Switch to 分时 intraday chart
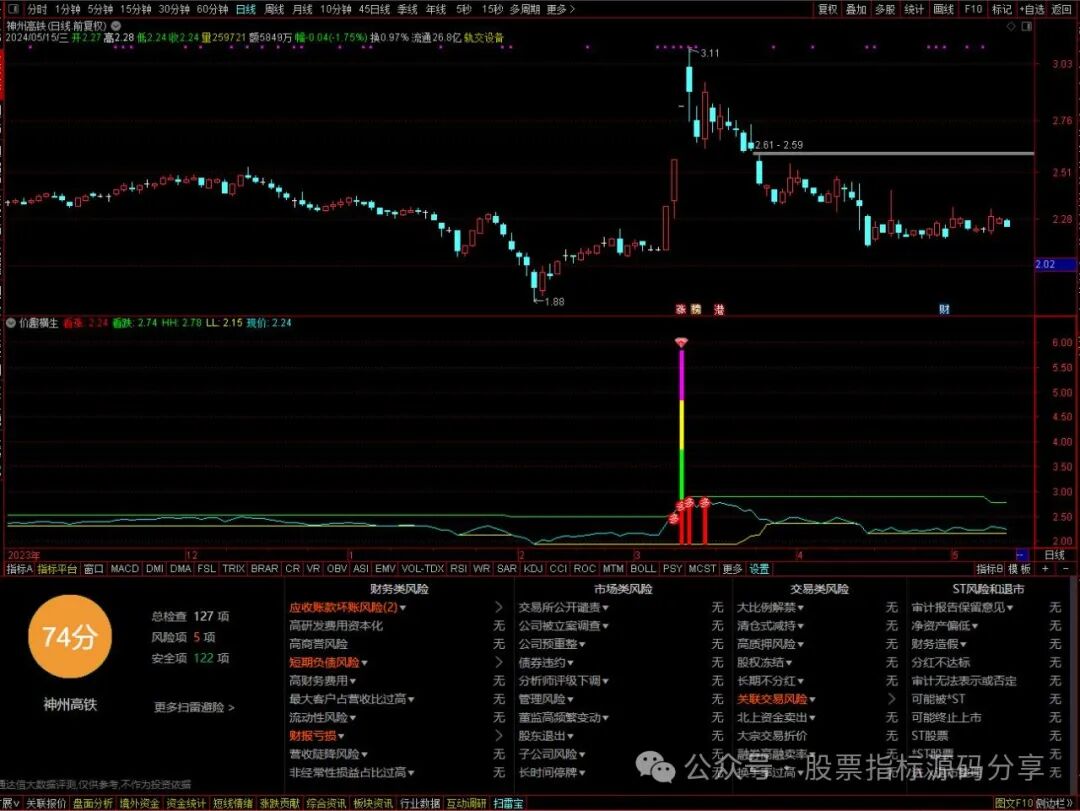Viewport: 1080px width, 811px height. (x=37, y=9)
